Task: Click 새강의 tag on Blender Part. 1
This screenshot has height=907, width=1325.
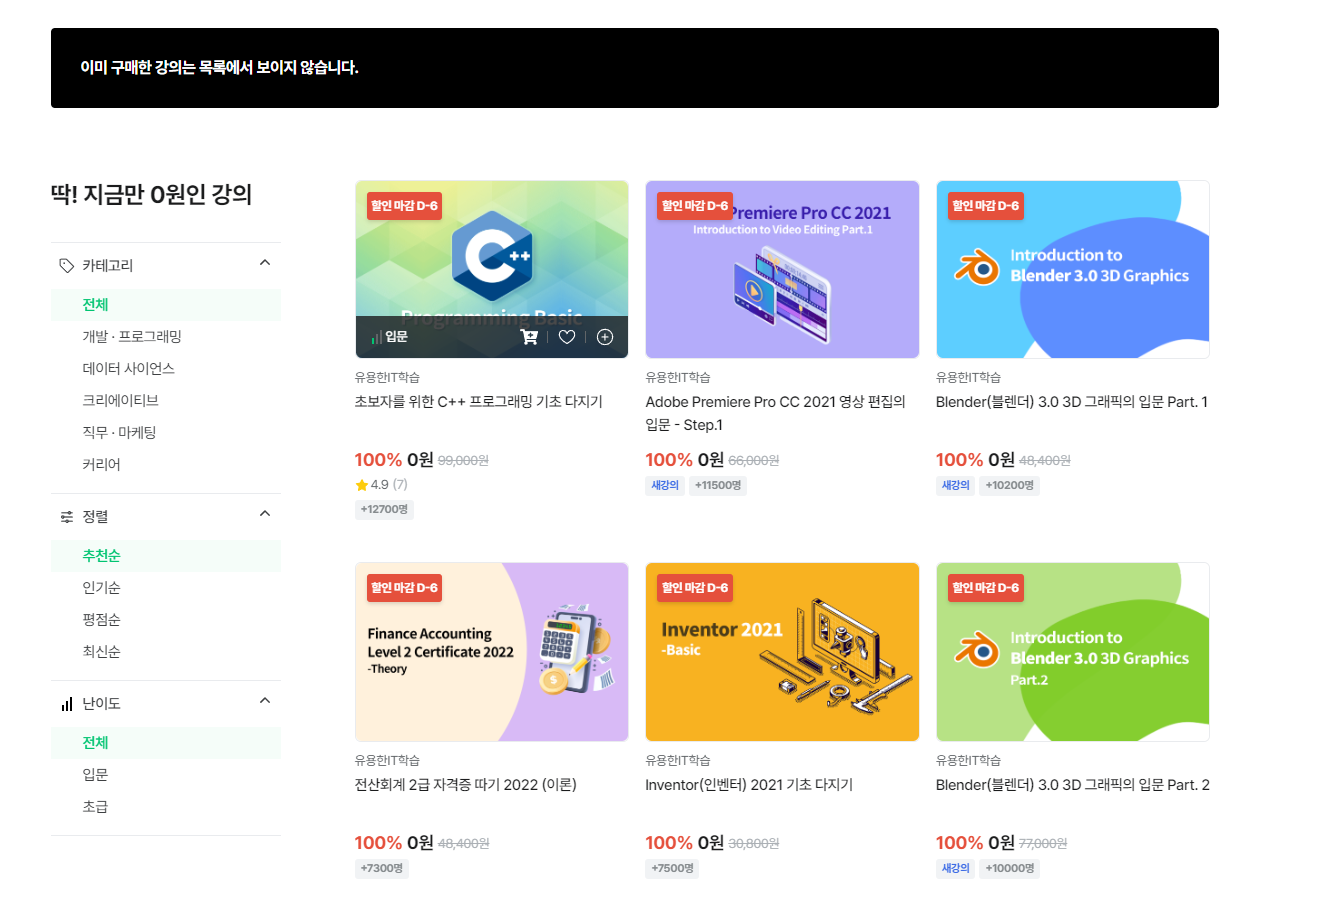Action: click(955, 485)
